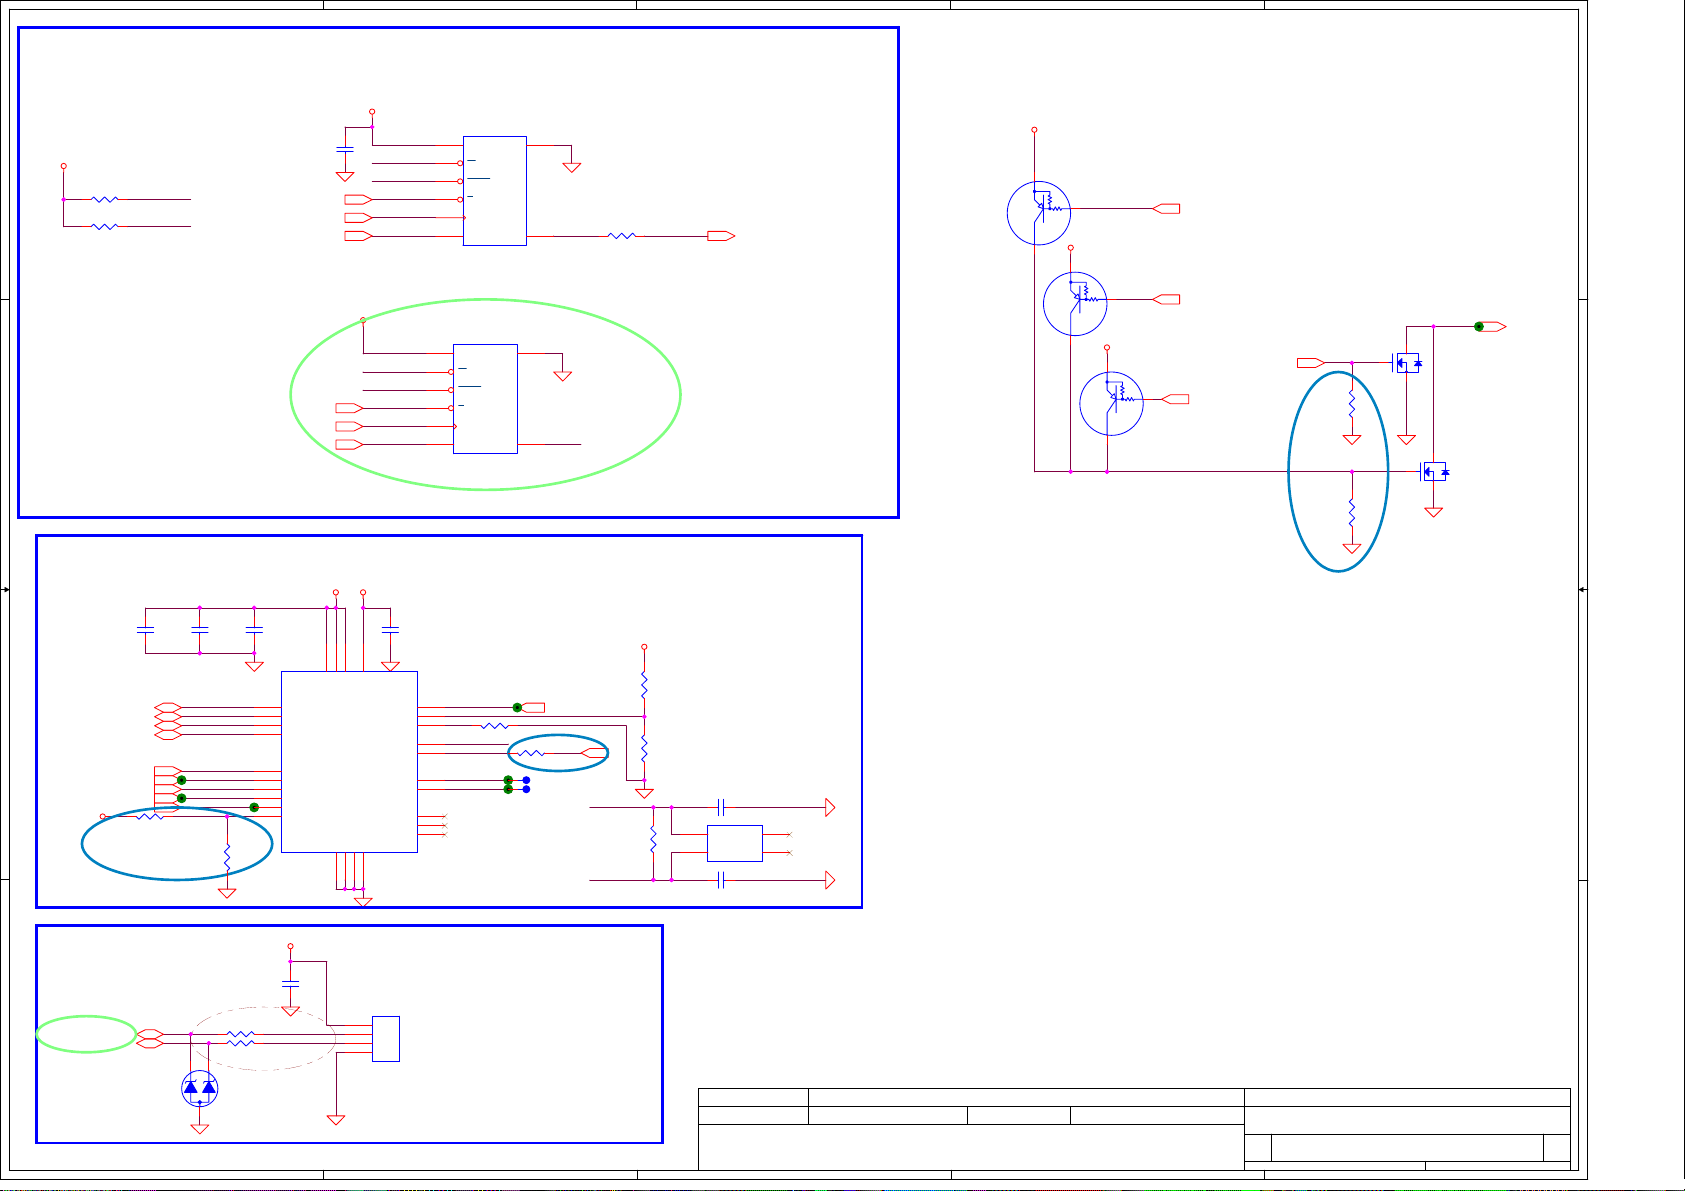Click the ground symbol under the lower MOSFET
The width and height of the screenshot is (1685, 1191).
(x=1434, y=512)
